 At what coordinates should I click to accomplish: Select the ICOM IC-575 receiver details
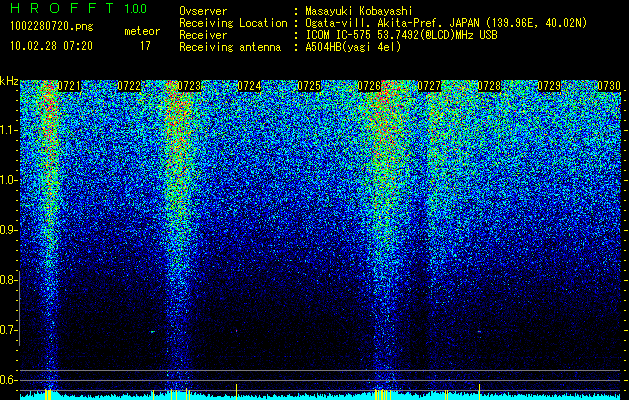pos(402,35)
